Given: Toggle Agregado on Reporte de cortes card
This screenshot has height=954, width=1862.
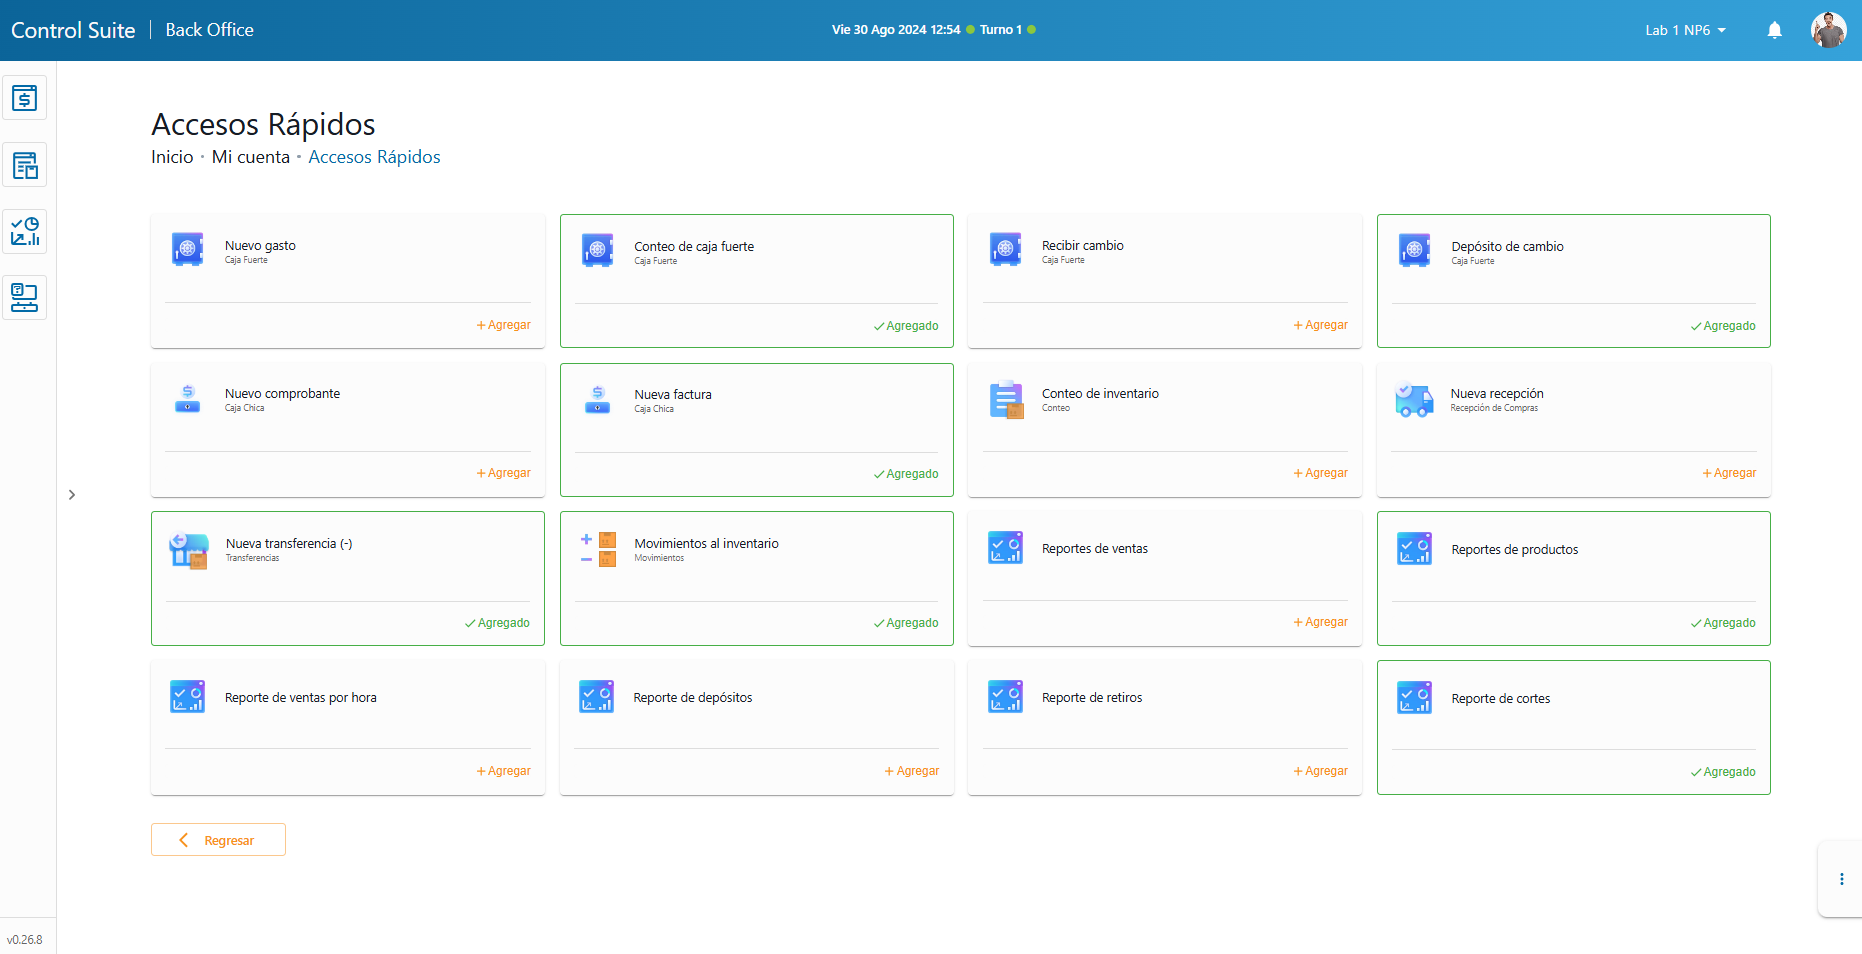Looking at the screenshot, I should (1723, 772).
